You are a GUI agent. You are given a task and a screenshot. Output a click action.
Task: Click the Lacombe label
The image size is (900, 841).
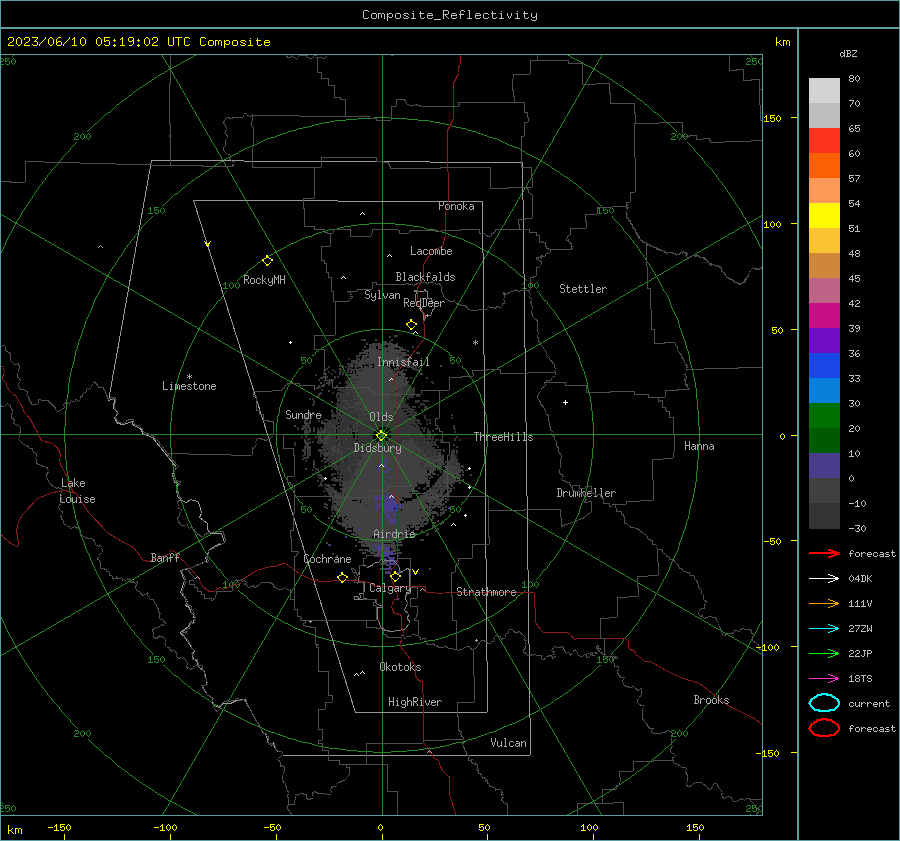(x=431, y=251)
